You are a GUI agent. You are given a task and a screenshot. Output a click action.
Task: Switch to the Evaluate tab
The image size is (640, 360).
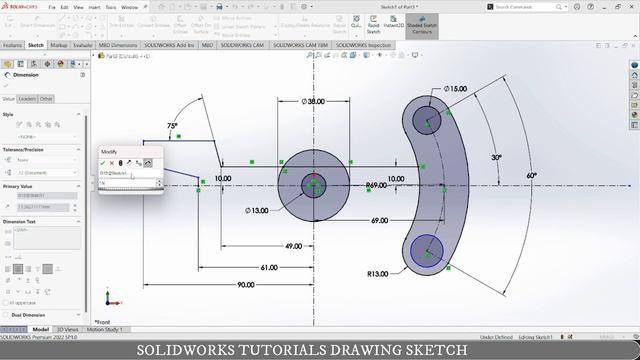[83, 45]
